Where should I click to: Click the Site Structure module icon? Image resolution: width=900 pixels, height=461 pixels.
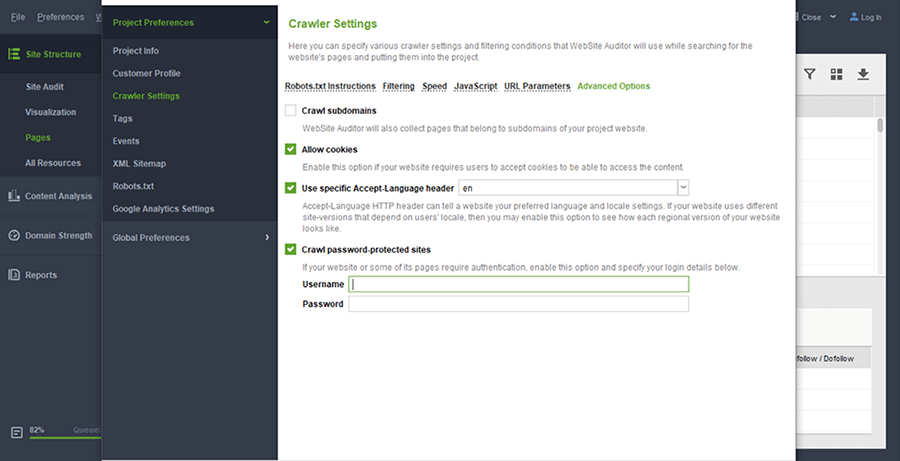coord(14,54)
